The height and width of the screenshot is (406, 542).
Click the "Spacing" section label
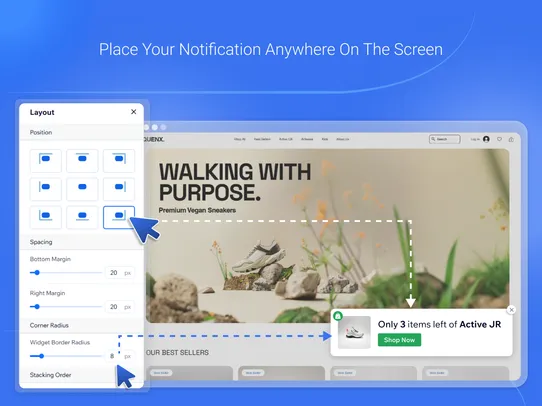tap(41, 242)
